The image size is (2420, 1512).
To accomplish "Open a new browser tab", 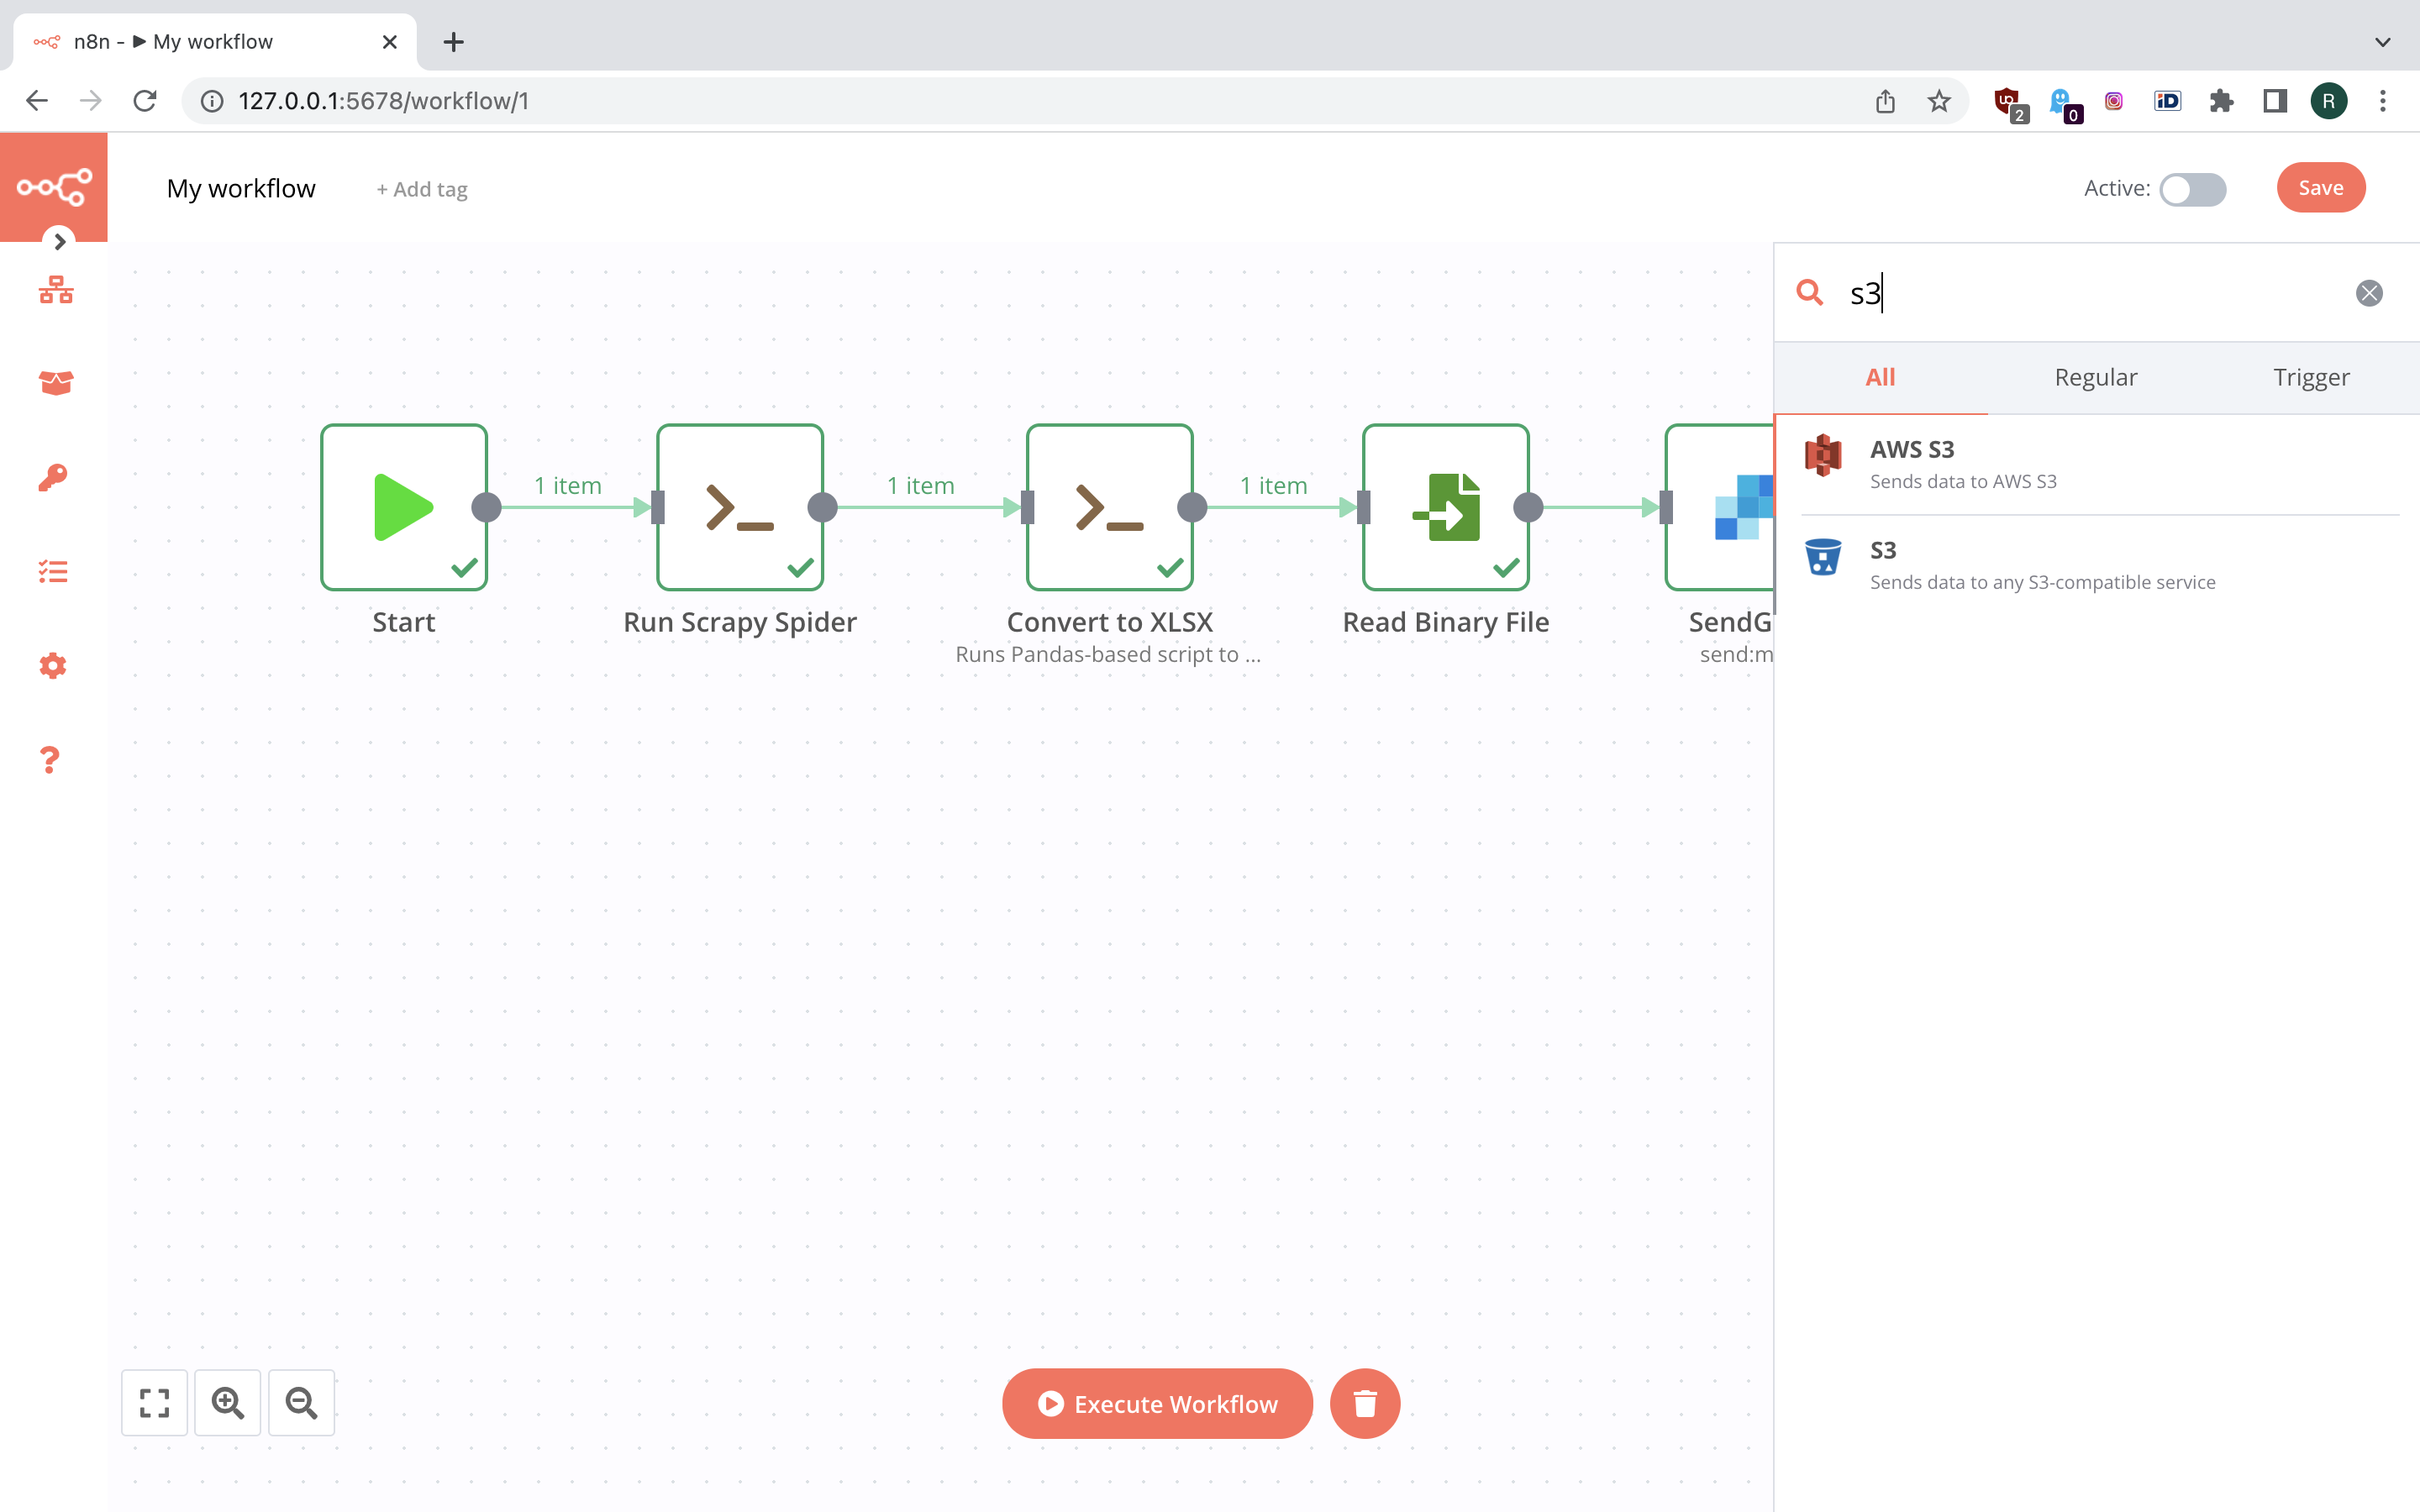I will (x=453, y=42).
